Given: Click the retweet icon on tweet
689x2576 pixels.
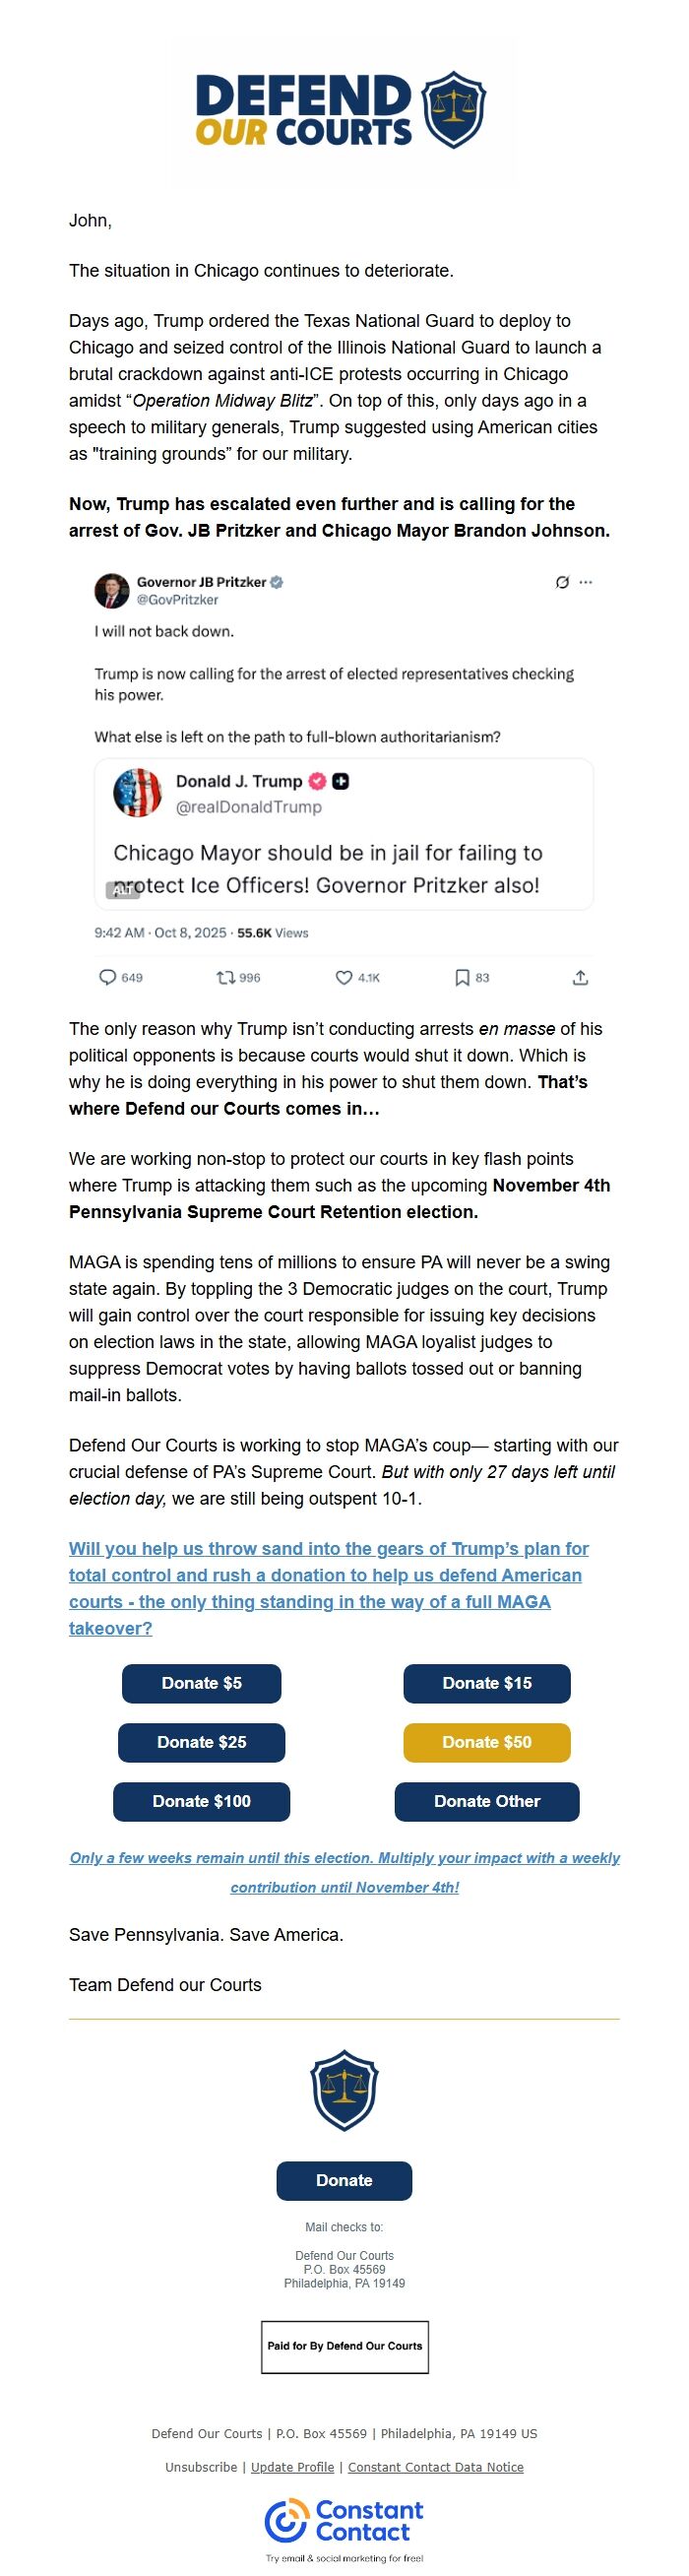Looking at the screenshot, I should tap(227, 977).
